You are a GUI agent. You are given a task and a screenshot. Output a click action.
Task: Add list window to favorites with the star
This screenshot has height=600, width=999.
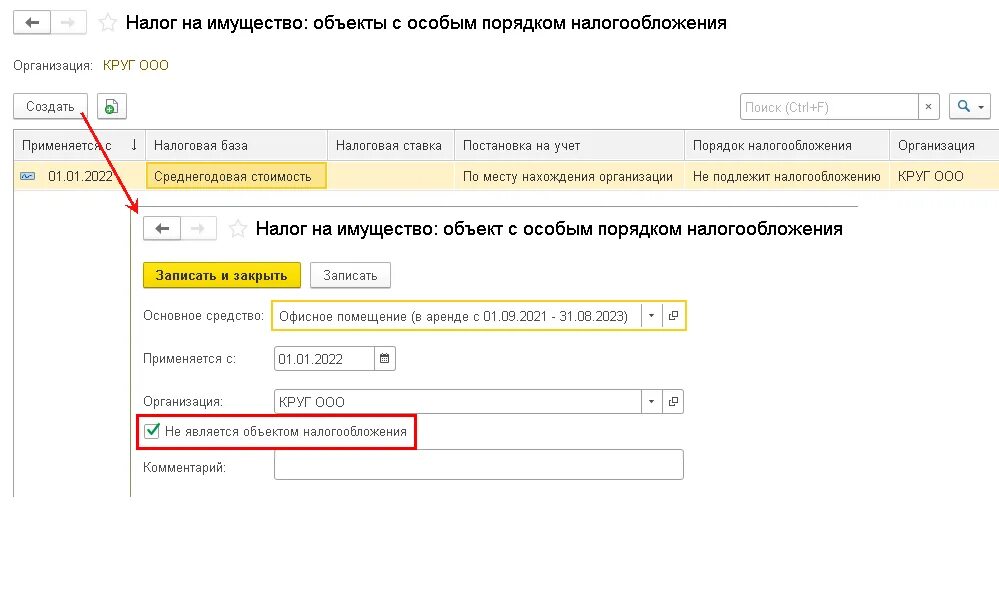click(x=108, y=23)
